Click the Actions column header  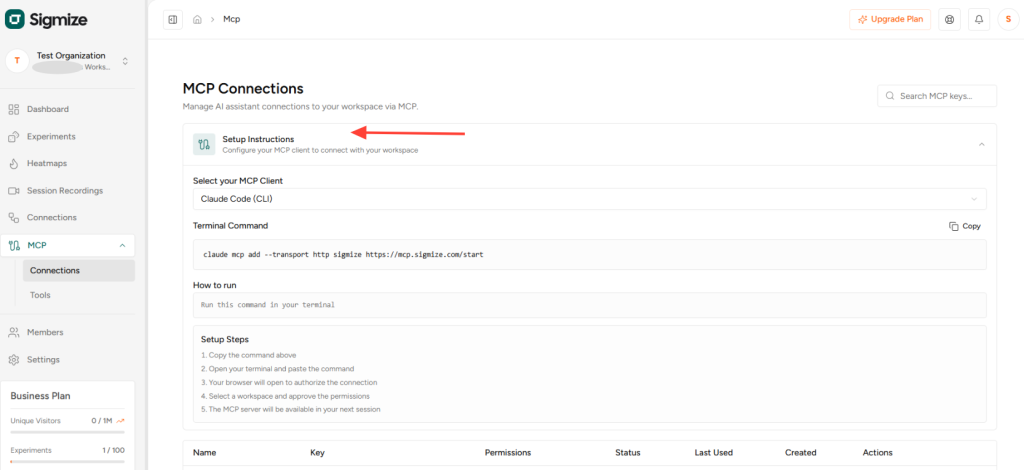(x=877, y=452)
